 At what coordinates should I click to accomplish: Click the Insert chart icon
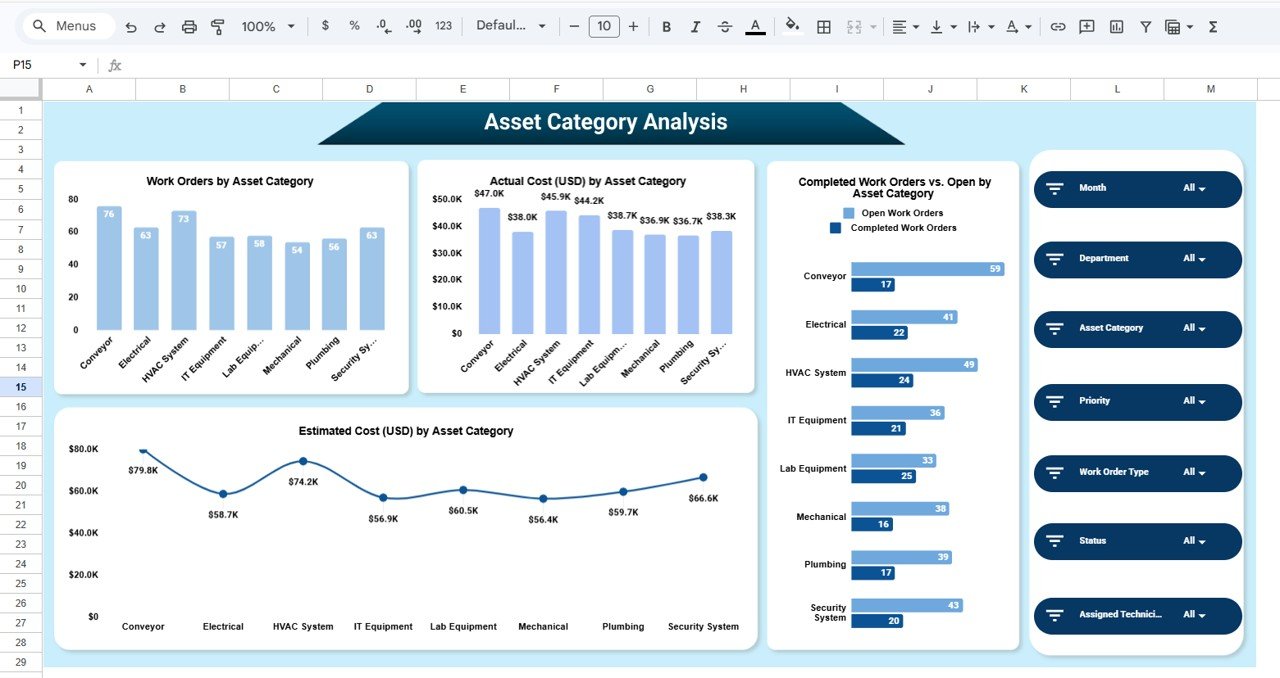1116,26
